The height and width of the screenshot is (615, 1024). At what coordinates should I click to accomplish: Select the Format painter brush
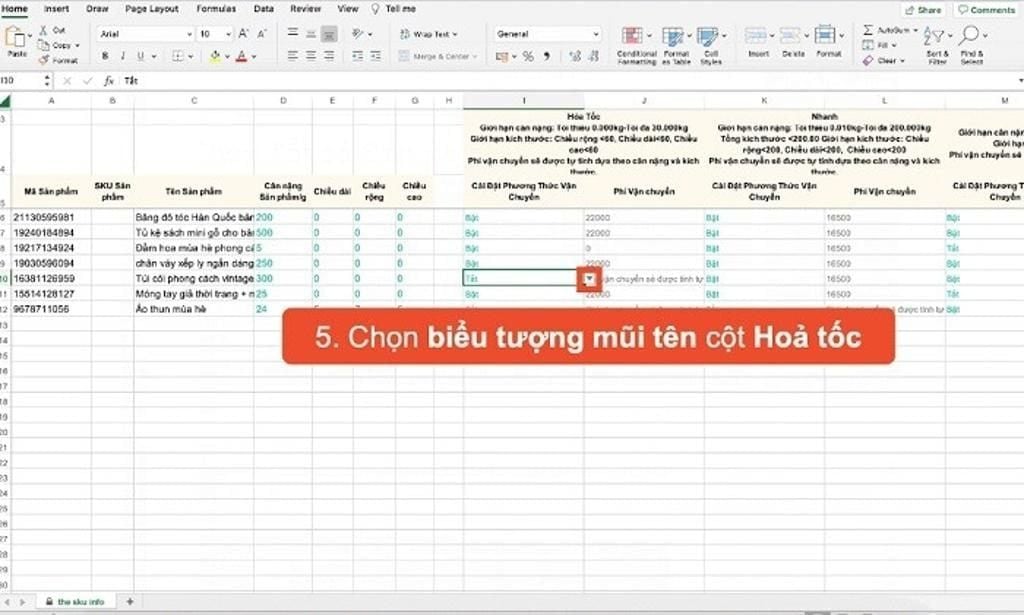click(45, 60)
